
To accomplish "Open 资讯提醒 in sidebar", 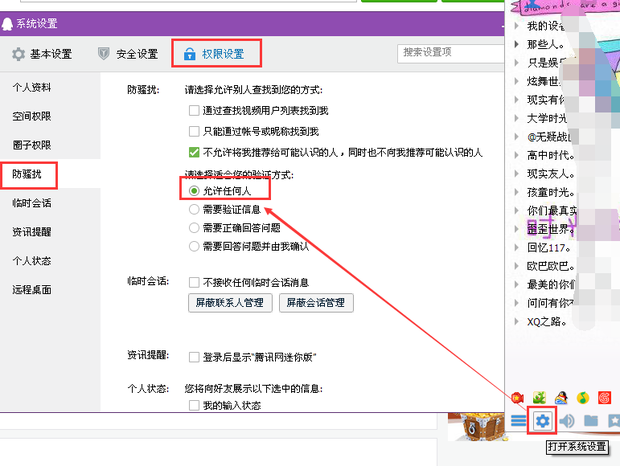I will tap(32, 232).
